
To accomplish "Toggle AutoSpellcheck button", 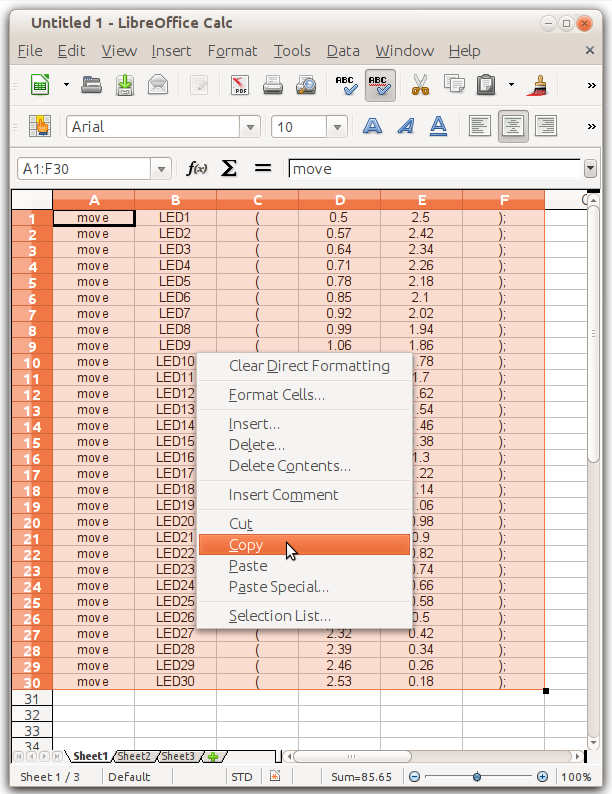I will [x=380, y=85].
